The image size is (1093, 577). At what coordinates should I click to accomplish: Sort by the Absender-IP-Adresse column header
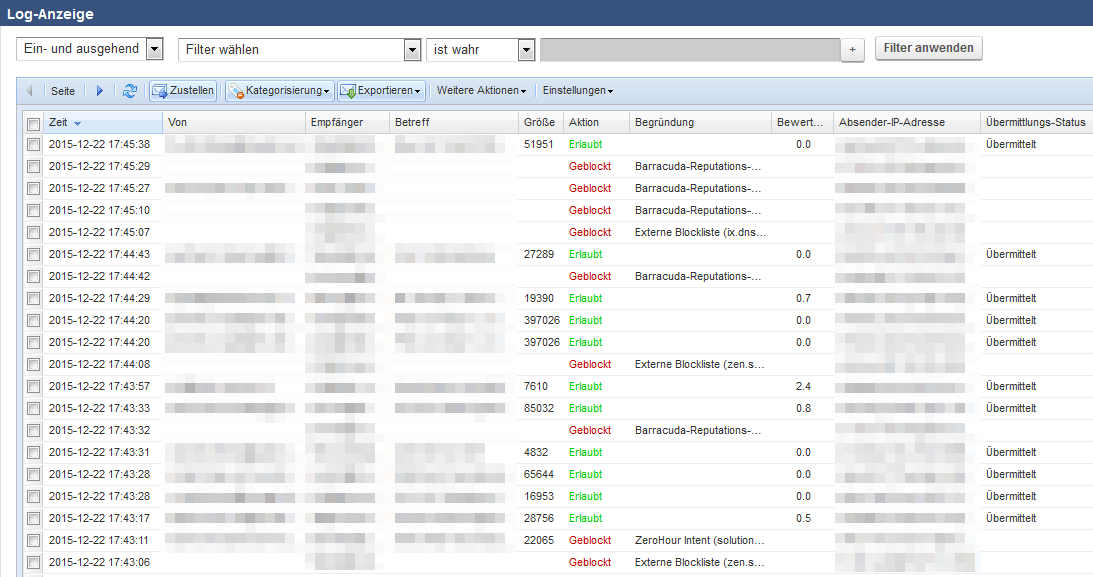[x=904, y=123]
